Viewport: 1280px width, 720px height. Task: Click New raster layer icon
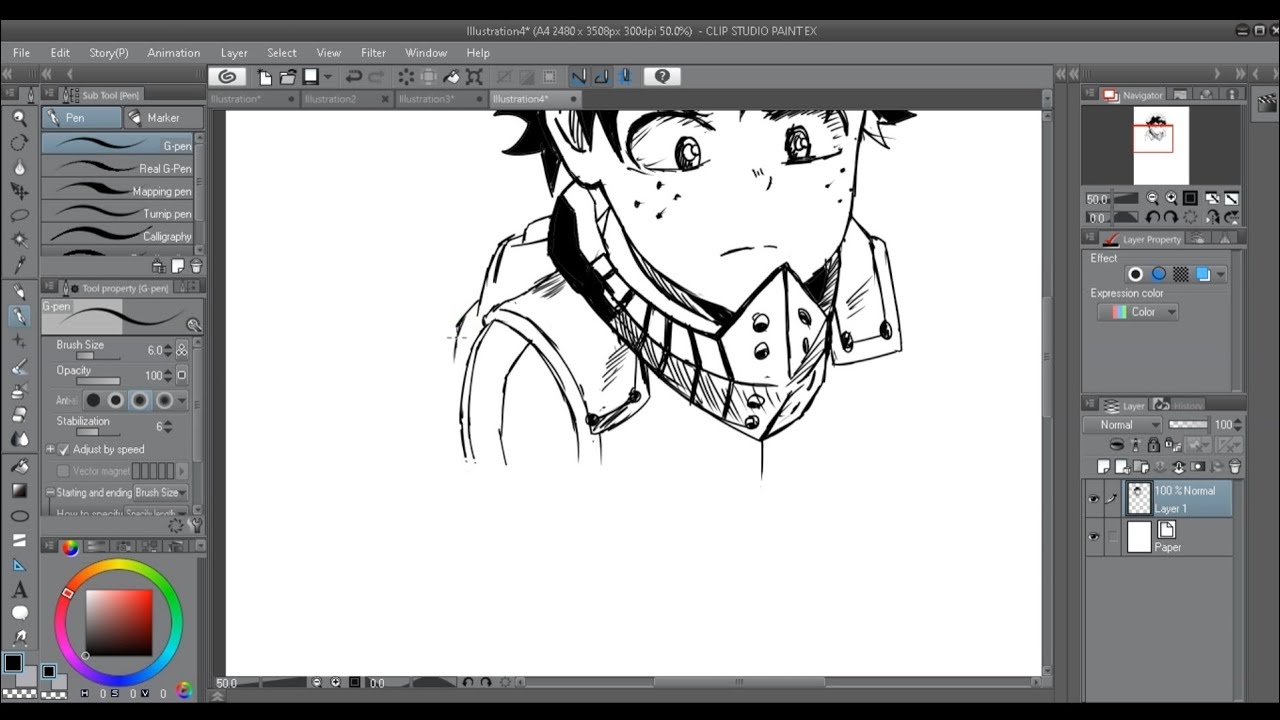click(1104, 466)
